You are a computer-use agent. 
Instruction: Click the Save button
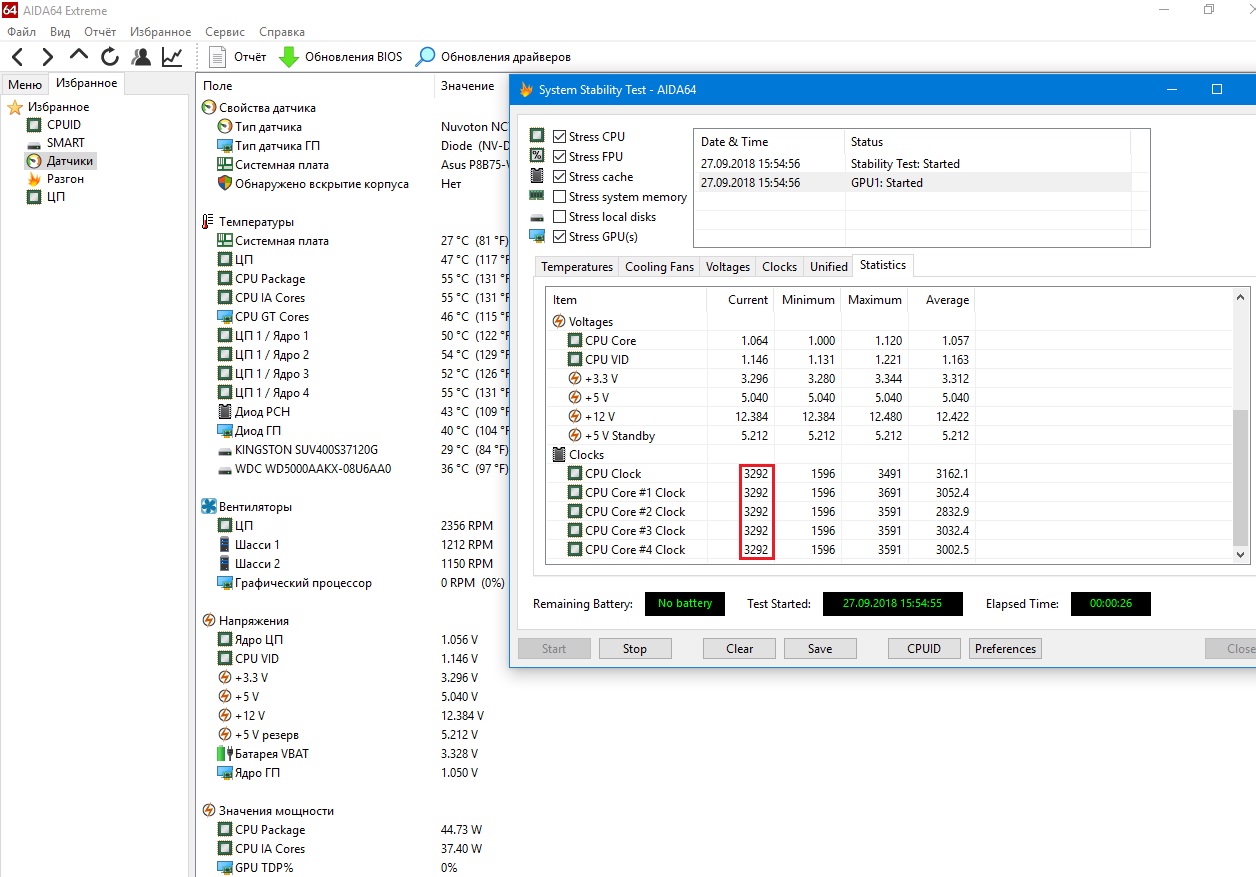(820, 649)
